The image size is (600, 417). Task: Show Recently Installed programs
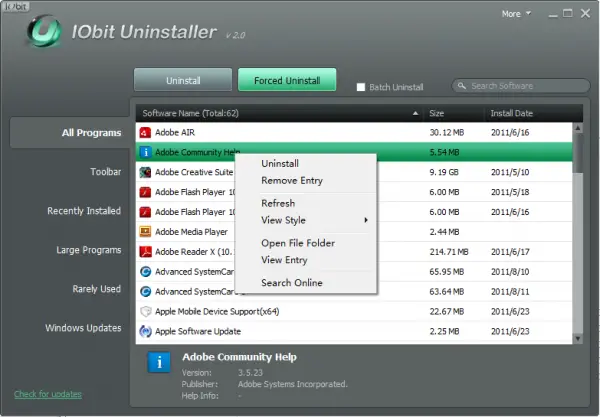point(84,211)
